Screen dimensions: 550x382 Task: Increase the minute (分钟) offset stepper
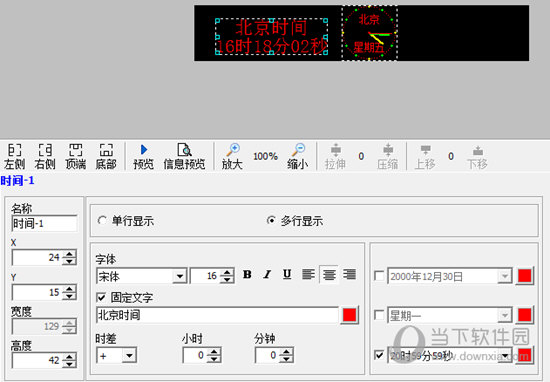287,351
